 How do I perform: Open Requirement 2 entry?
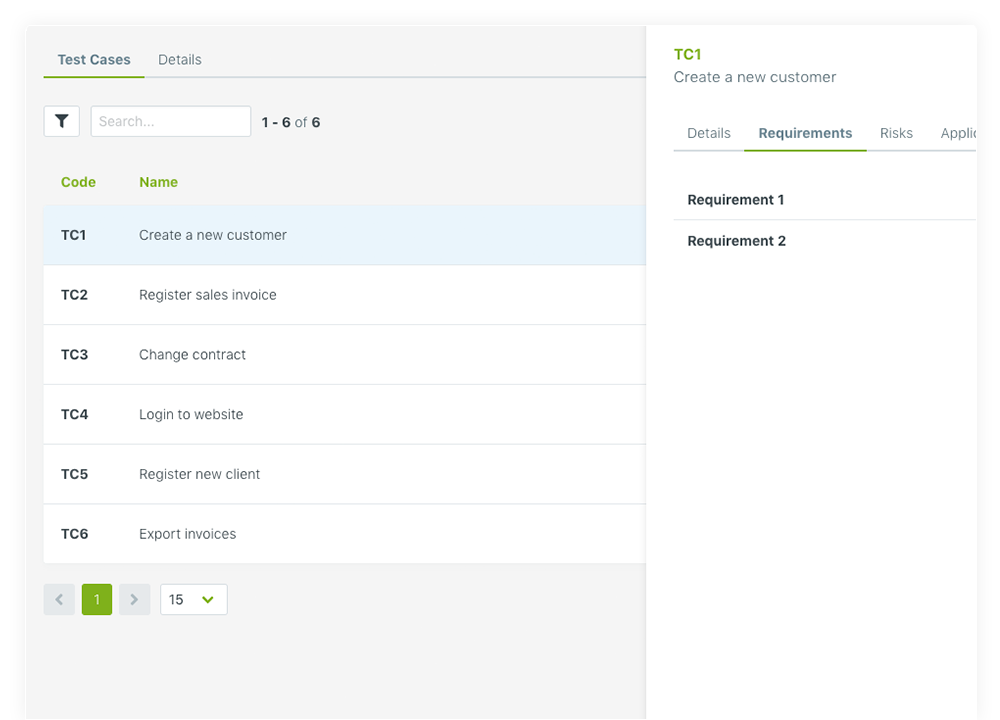pos(825,241)
